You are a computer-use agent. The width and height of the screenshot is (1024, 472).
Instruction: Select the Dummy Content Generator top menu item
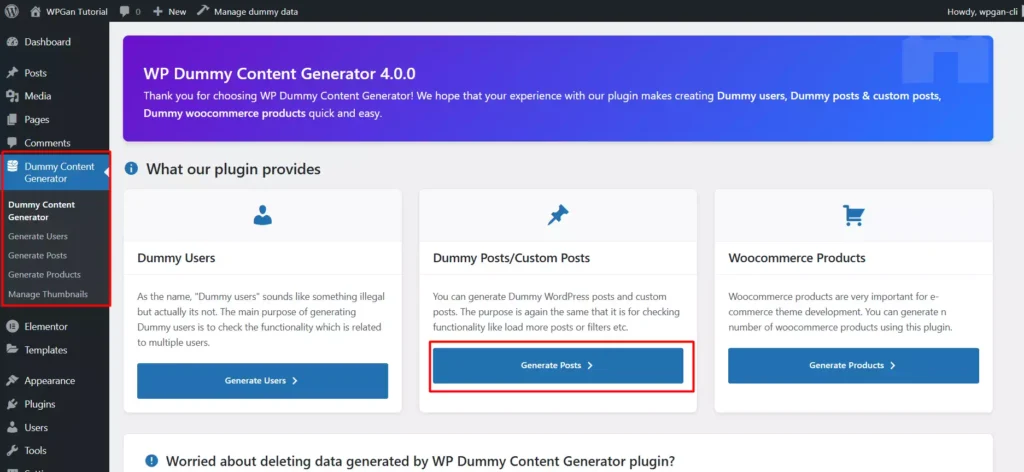tap(54, 172)
